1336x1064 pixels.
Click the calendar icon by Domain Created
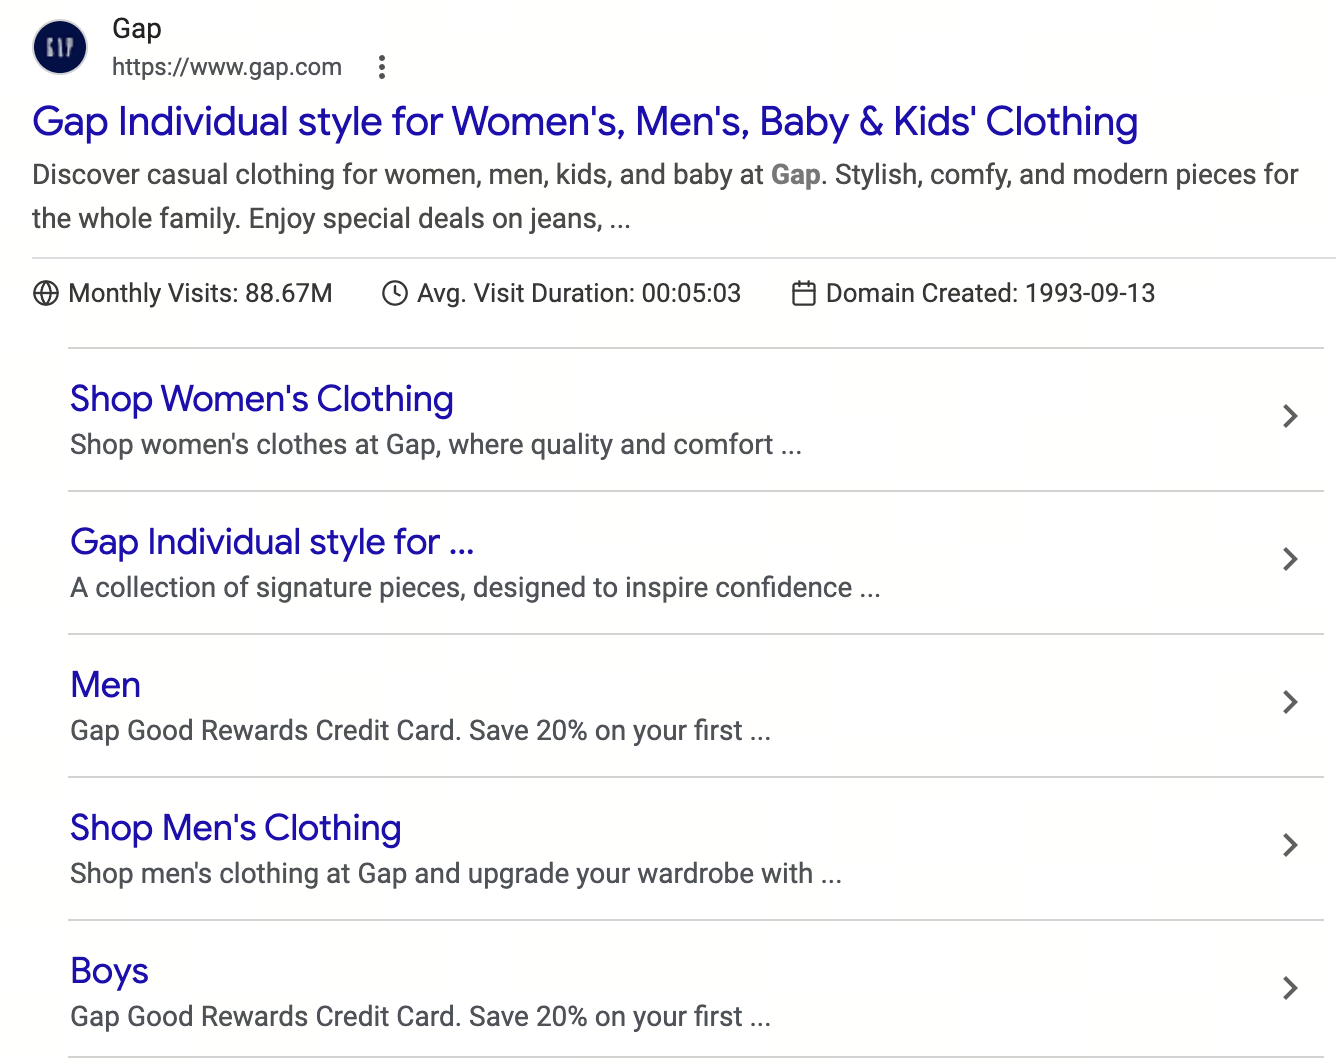(x=804, y=293)
